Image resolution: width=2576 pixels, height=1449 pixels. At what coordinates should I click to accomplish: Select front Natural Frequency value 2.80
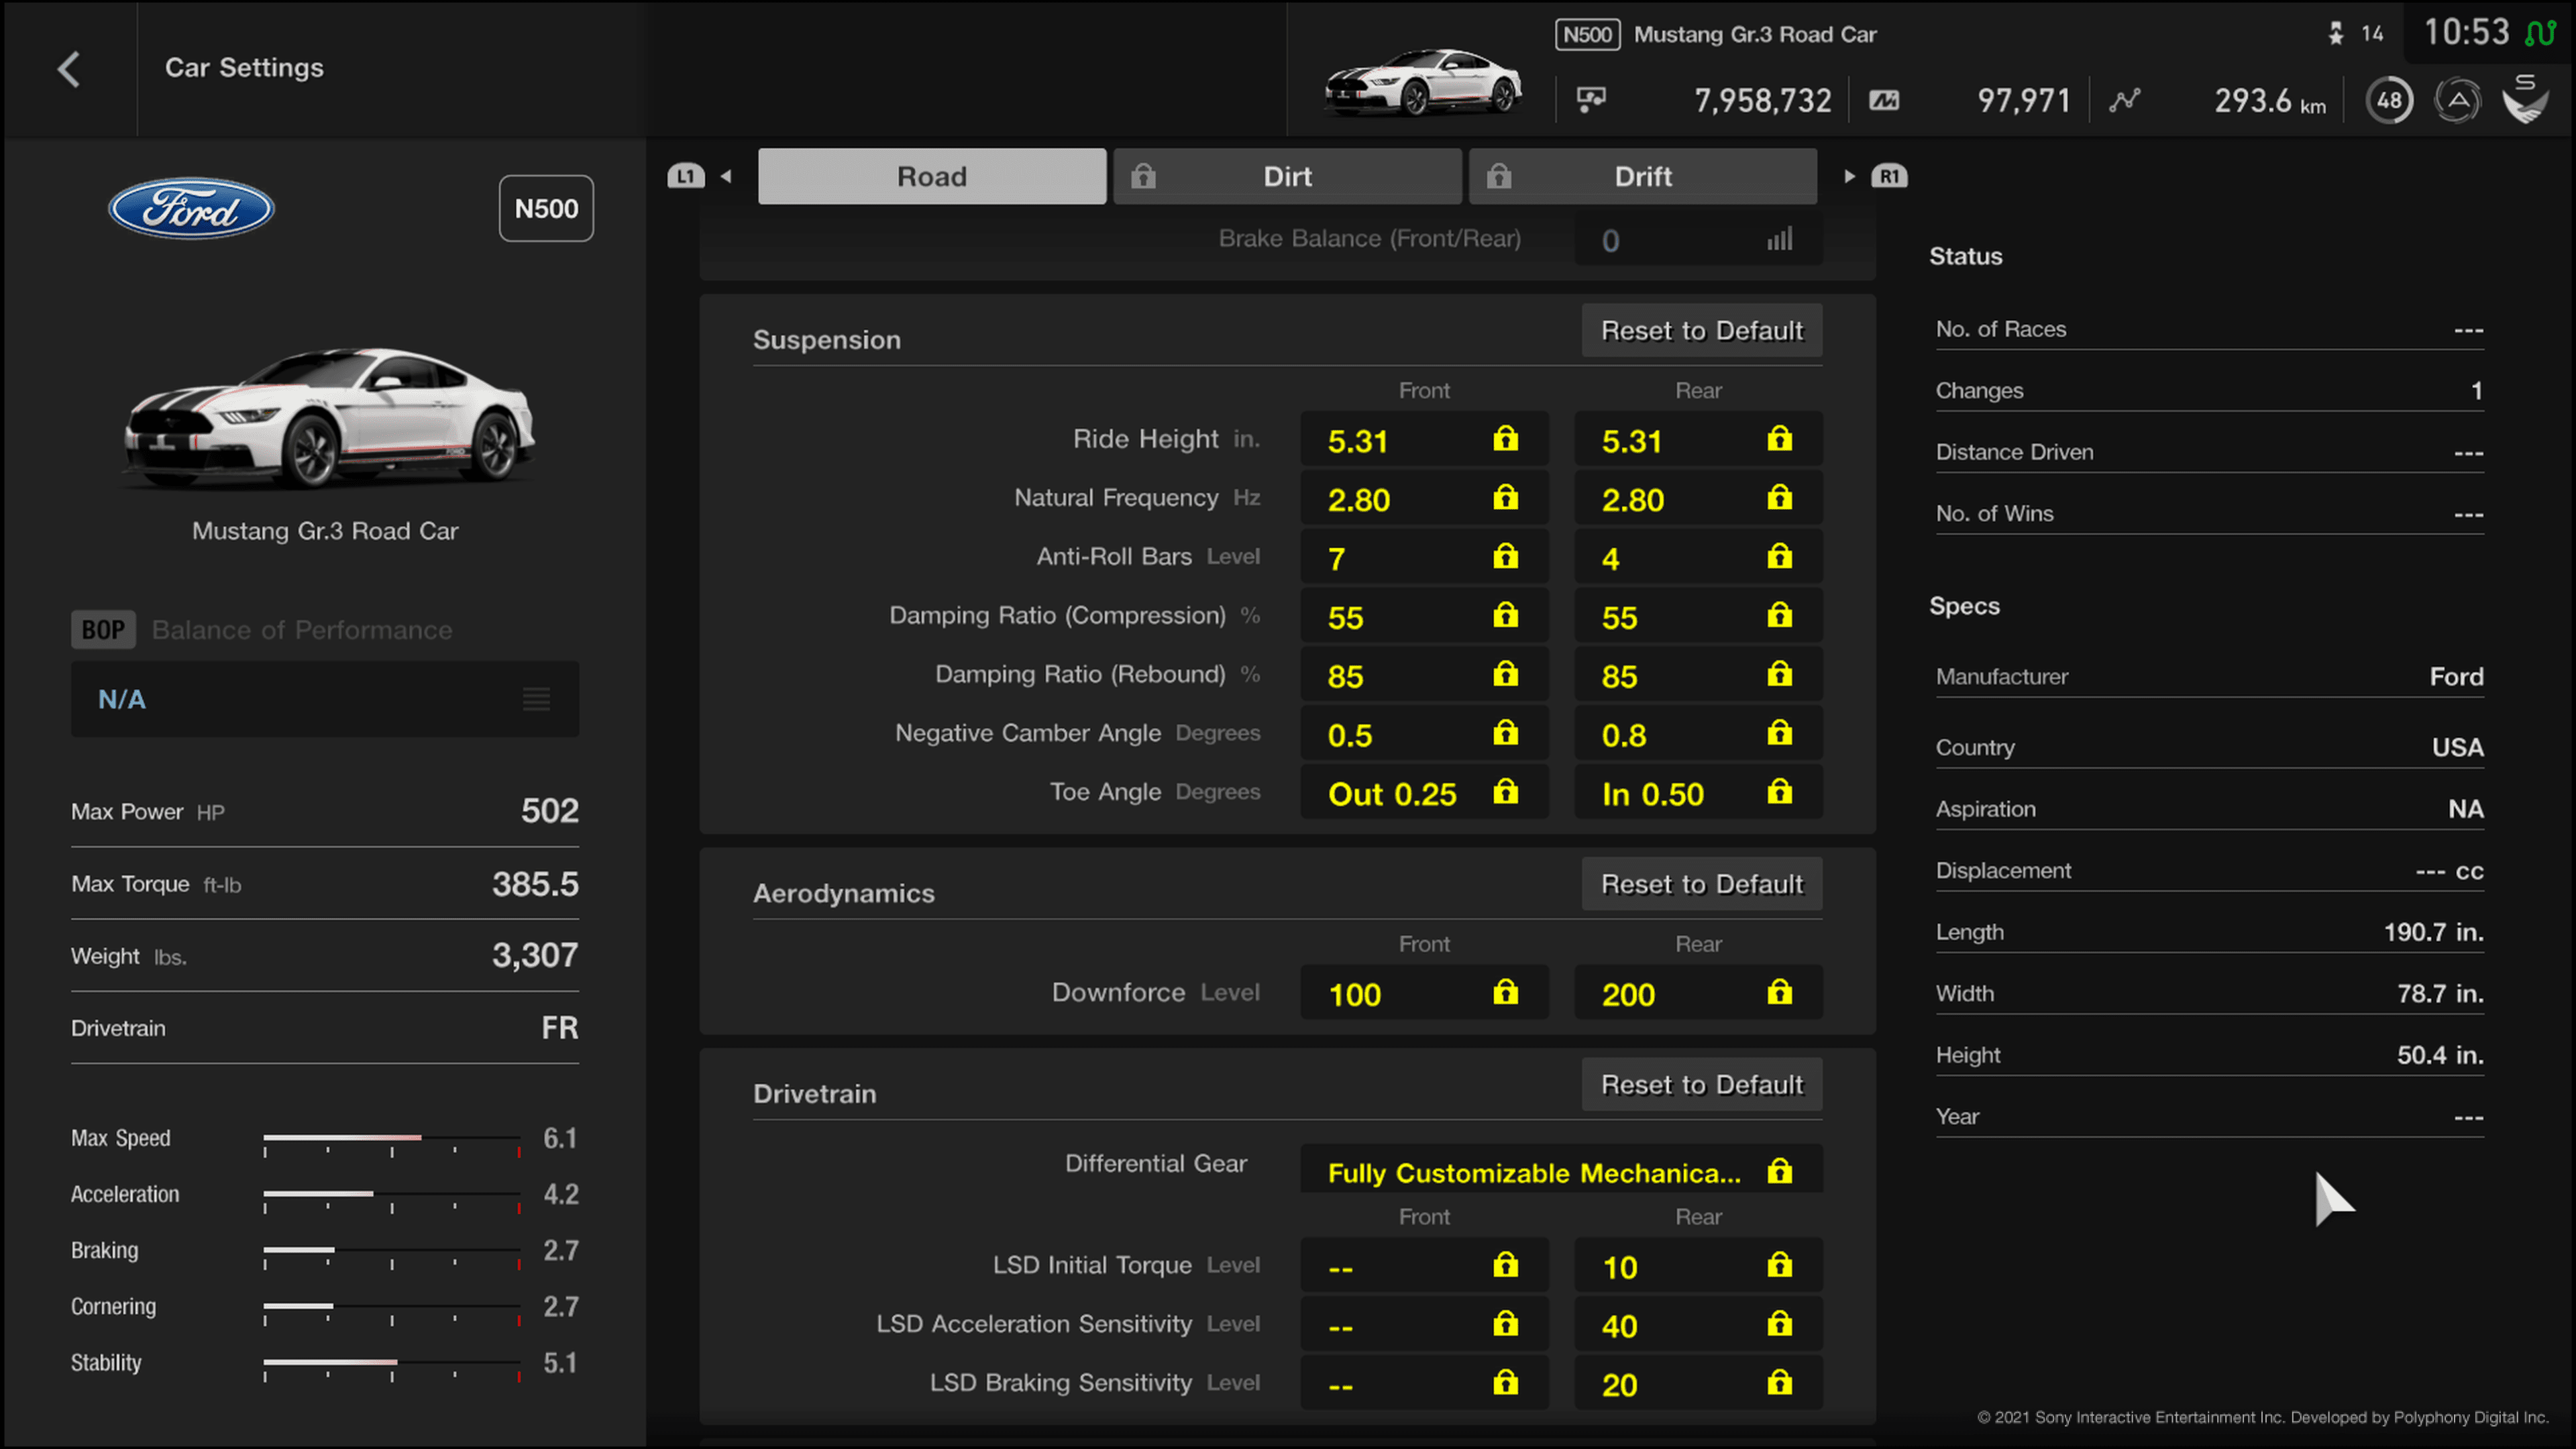tap(1424, 498)
